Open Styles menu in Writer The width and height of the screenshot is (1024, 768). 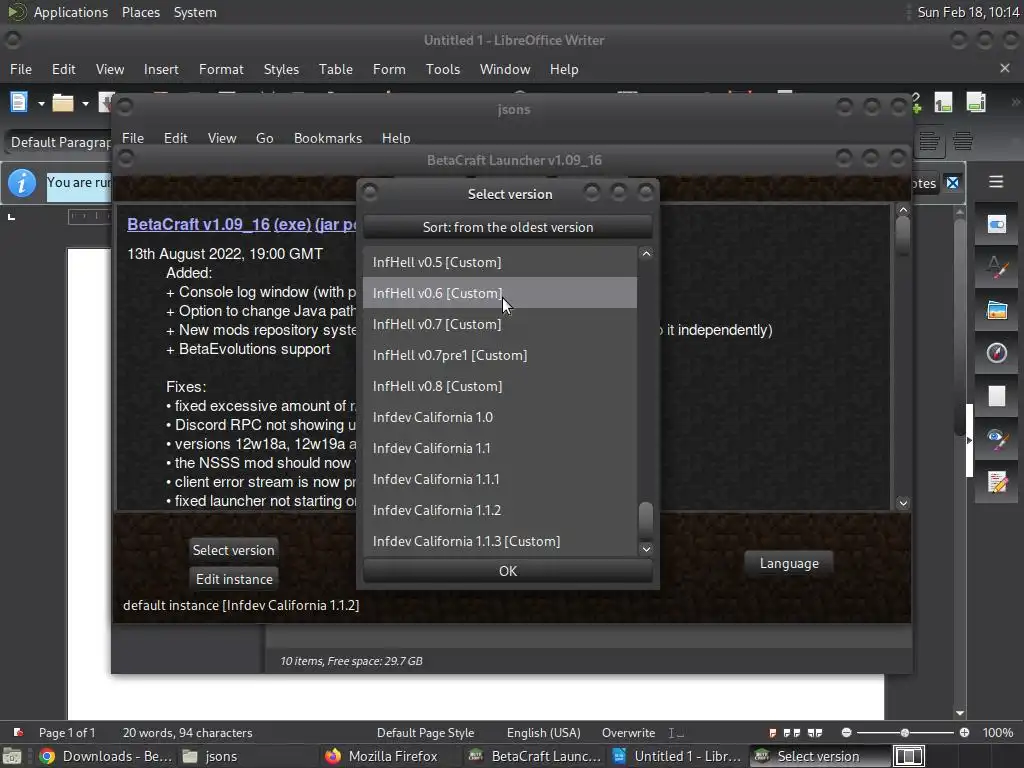(281, 69)
